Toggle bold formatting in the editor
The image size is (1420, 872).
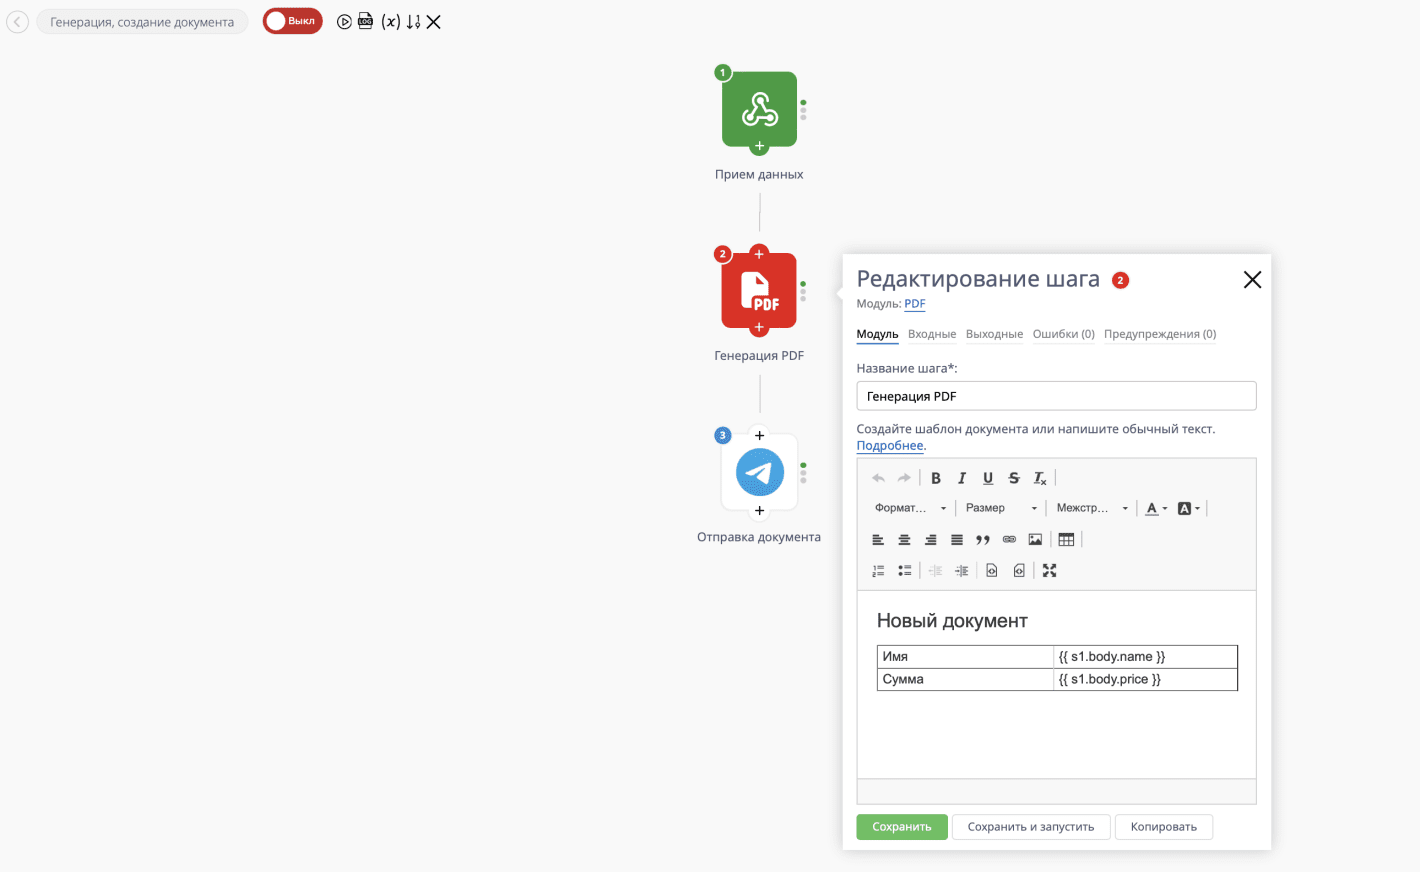(936, 478)
